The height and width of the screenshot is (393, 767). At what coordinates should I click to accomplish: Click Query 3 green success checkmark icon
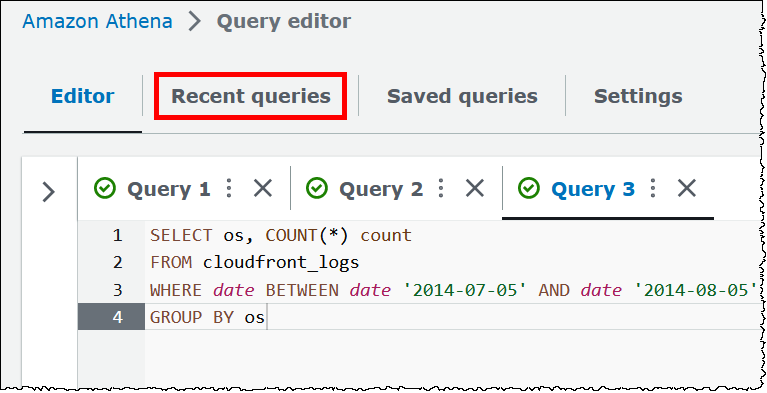[529, 188]
